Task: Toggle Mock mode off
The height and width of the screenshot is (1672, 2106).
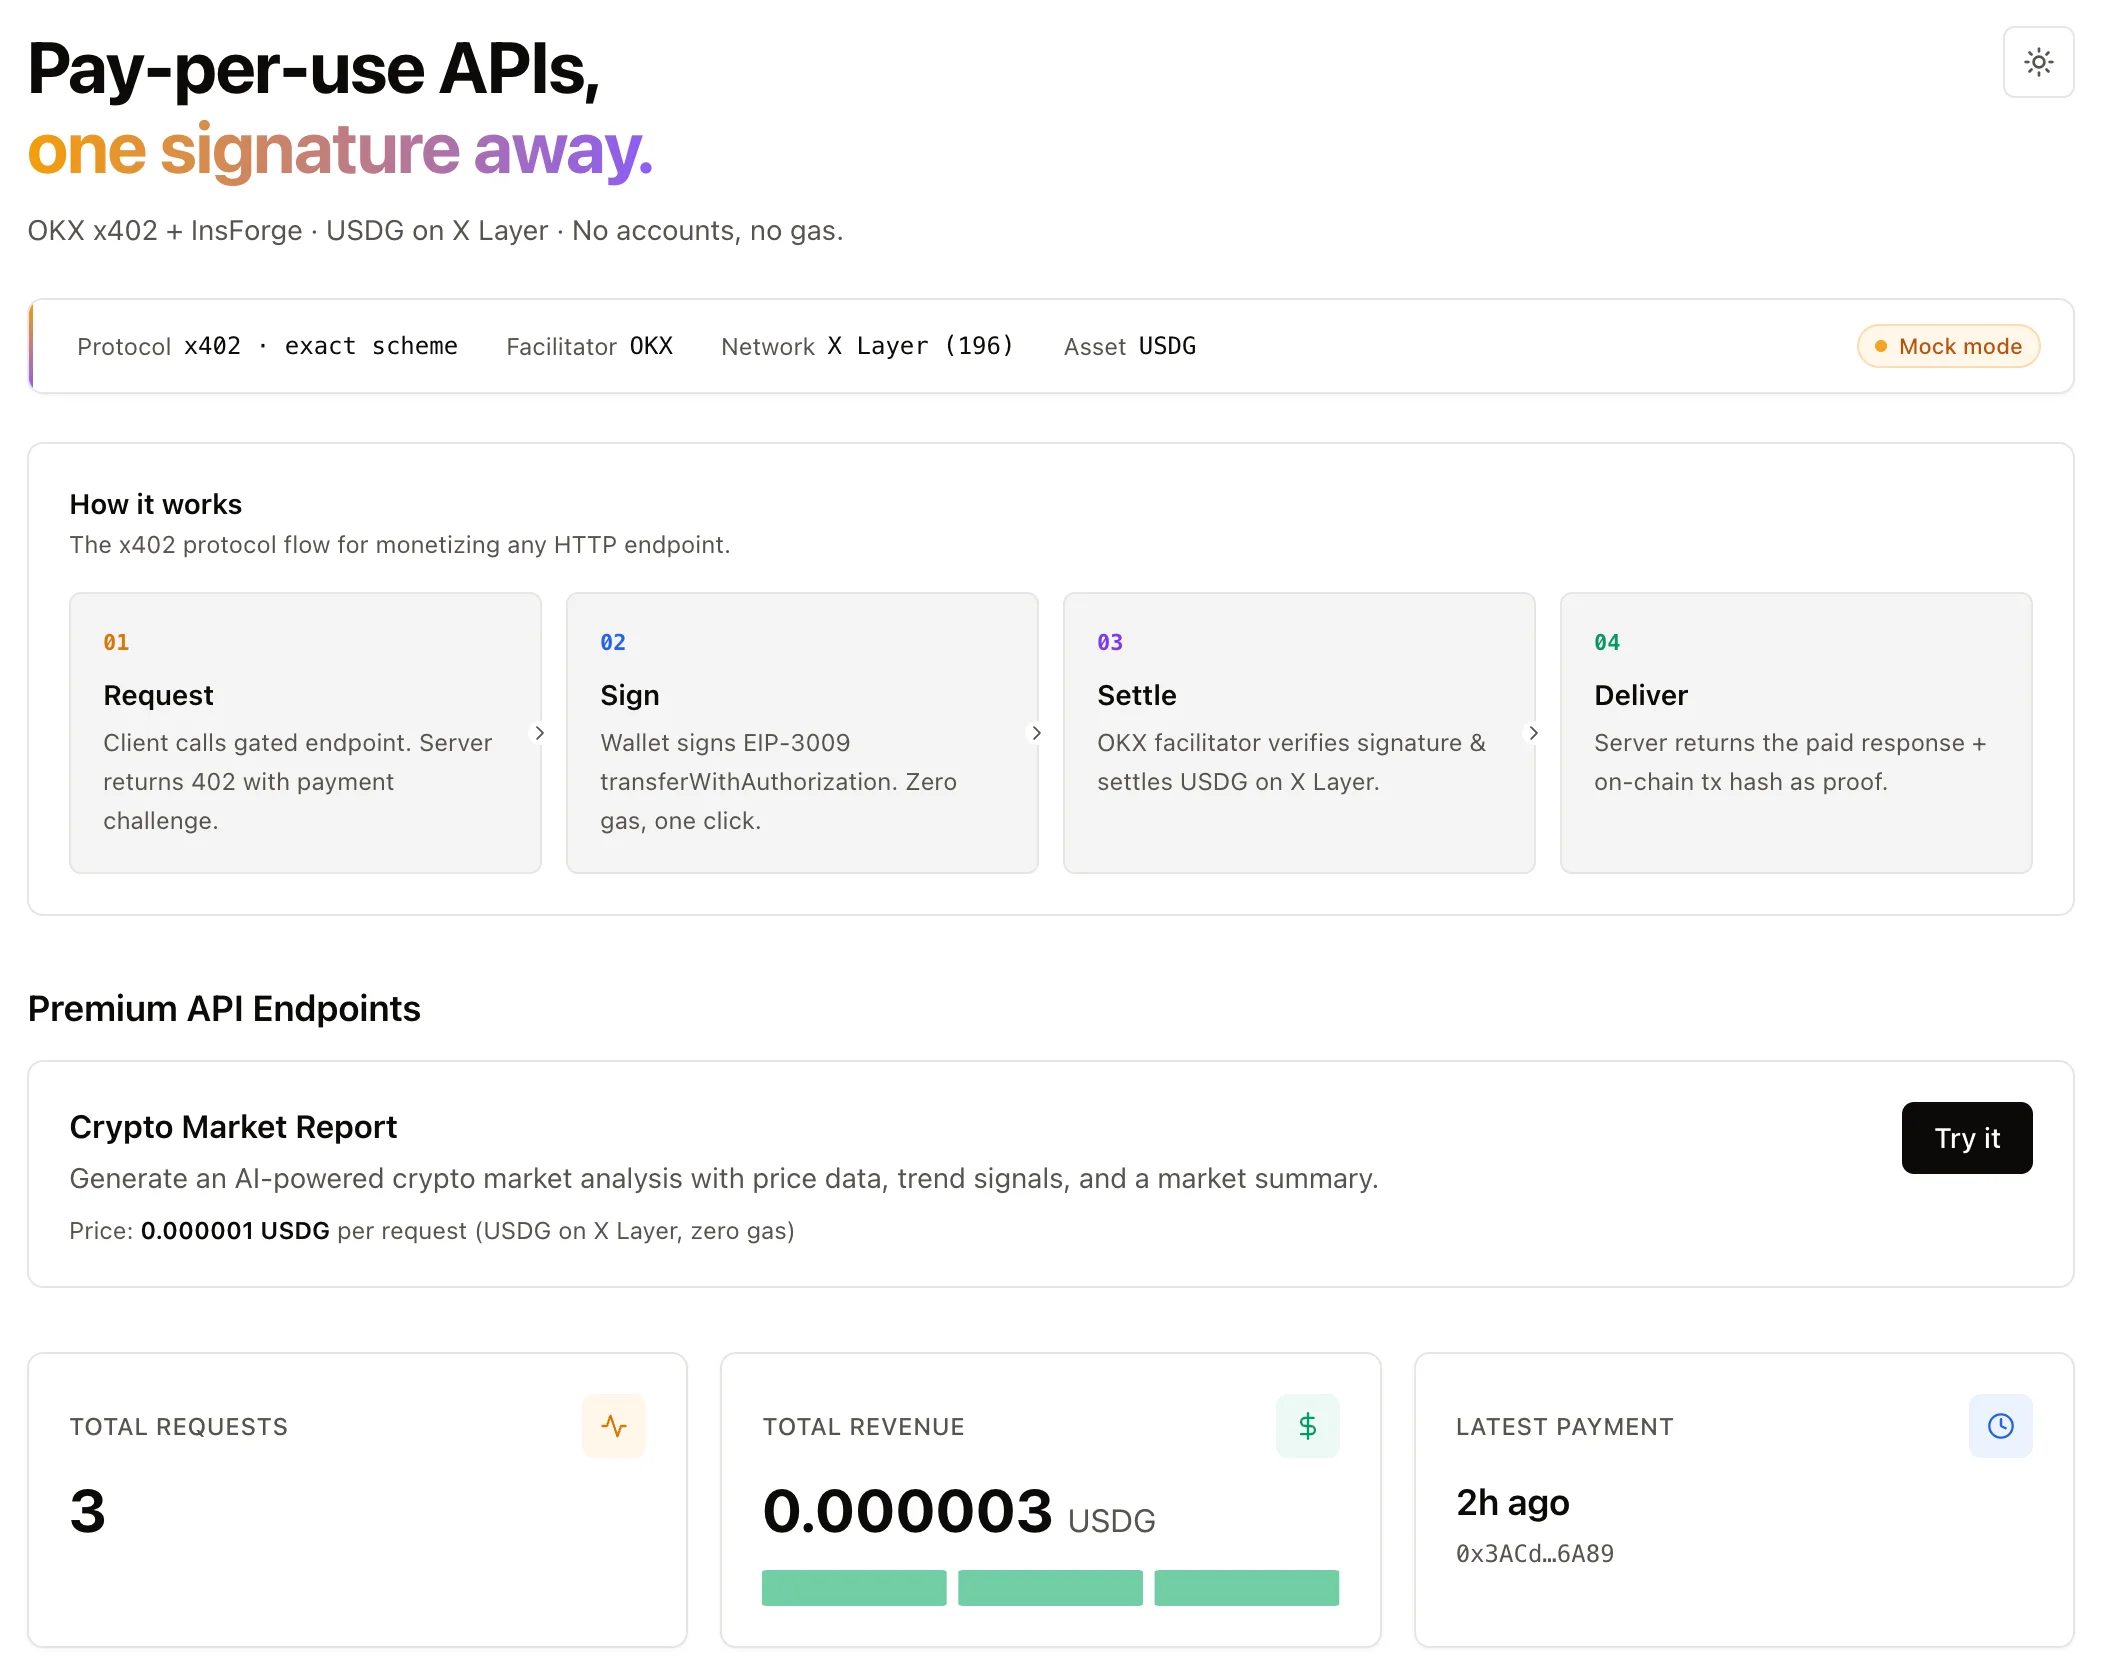Action: (1947, 346)
